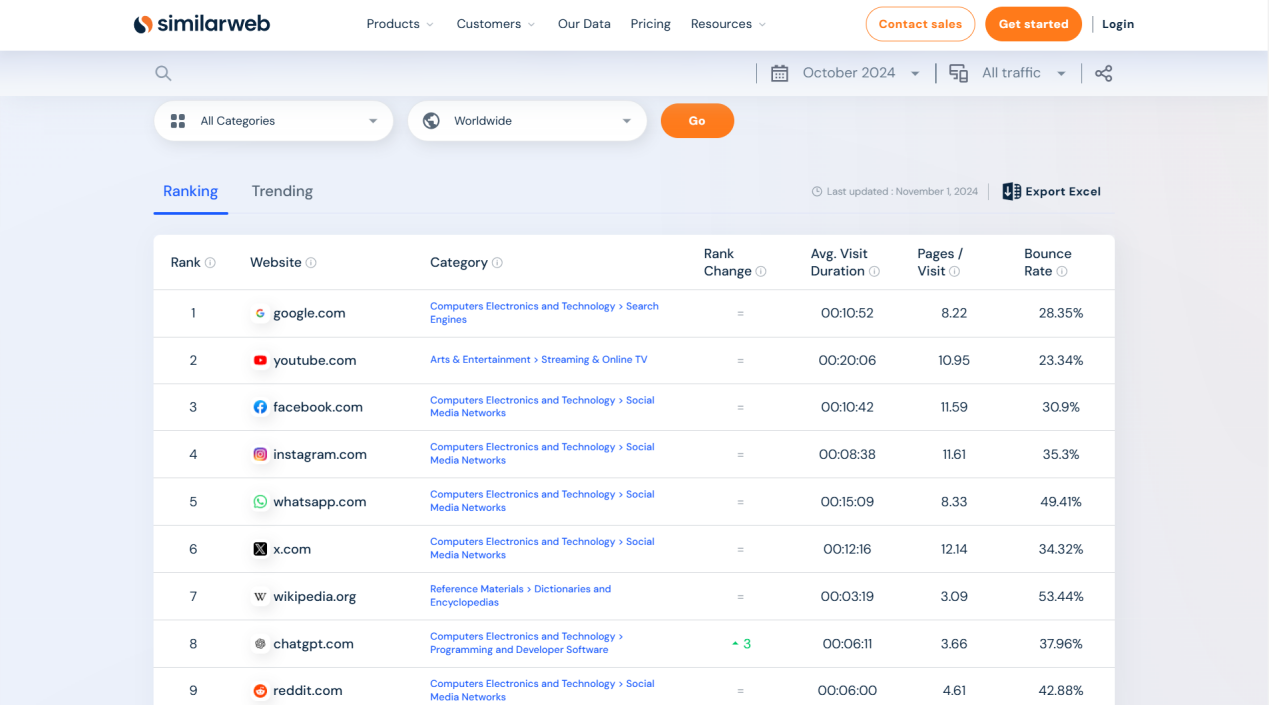Image resolution: width=1269 pixels, height=705 pixels.
Task: Click the devices icon beside All traffic
Action: click(x=958, y=73)
